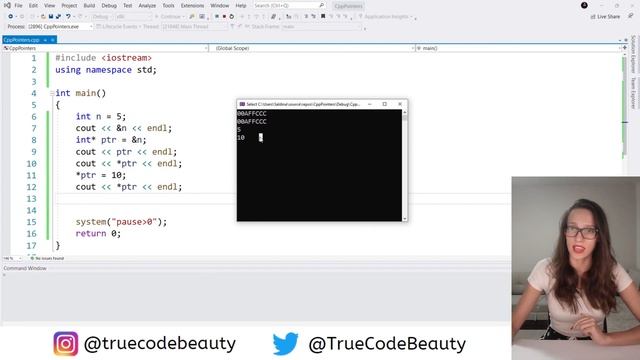This screenshot has width=640, height=360.
Task: Click the Break All debug icon
Action: [x=217, y=16]
